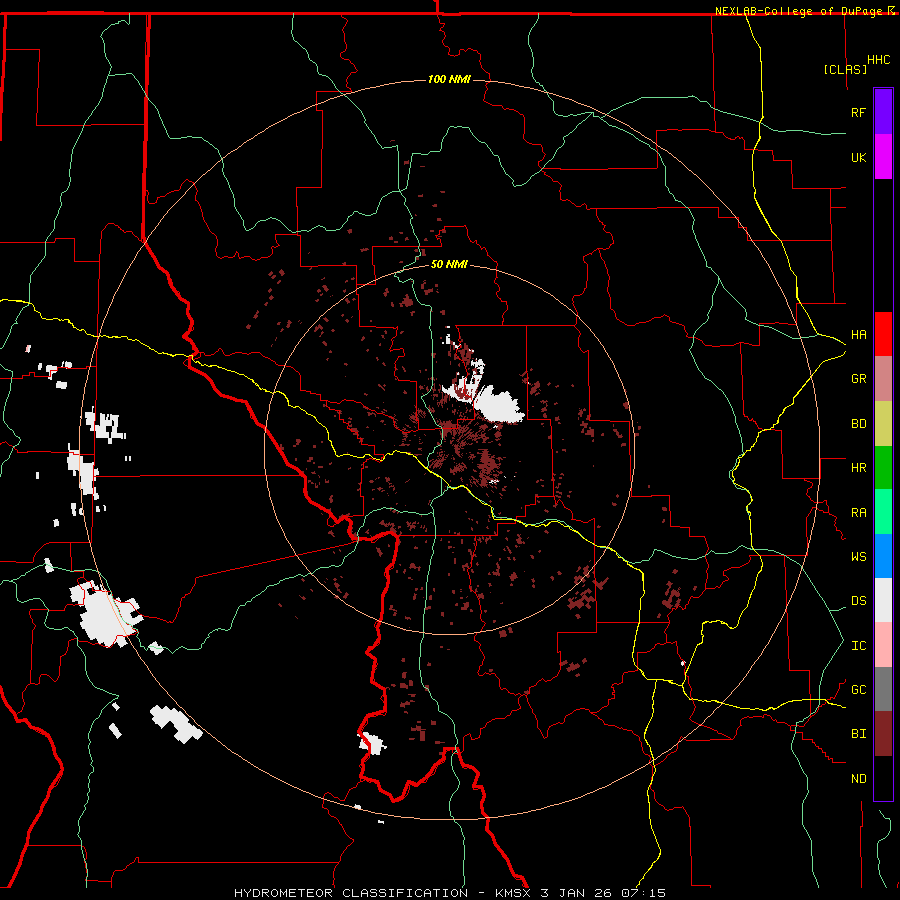900x900 pixels.
Task: Click the RA mint green legend swatch
Action: (883, 512)
